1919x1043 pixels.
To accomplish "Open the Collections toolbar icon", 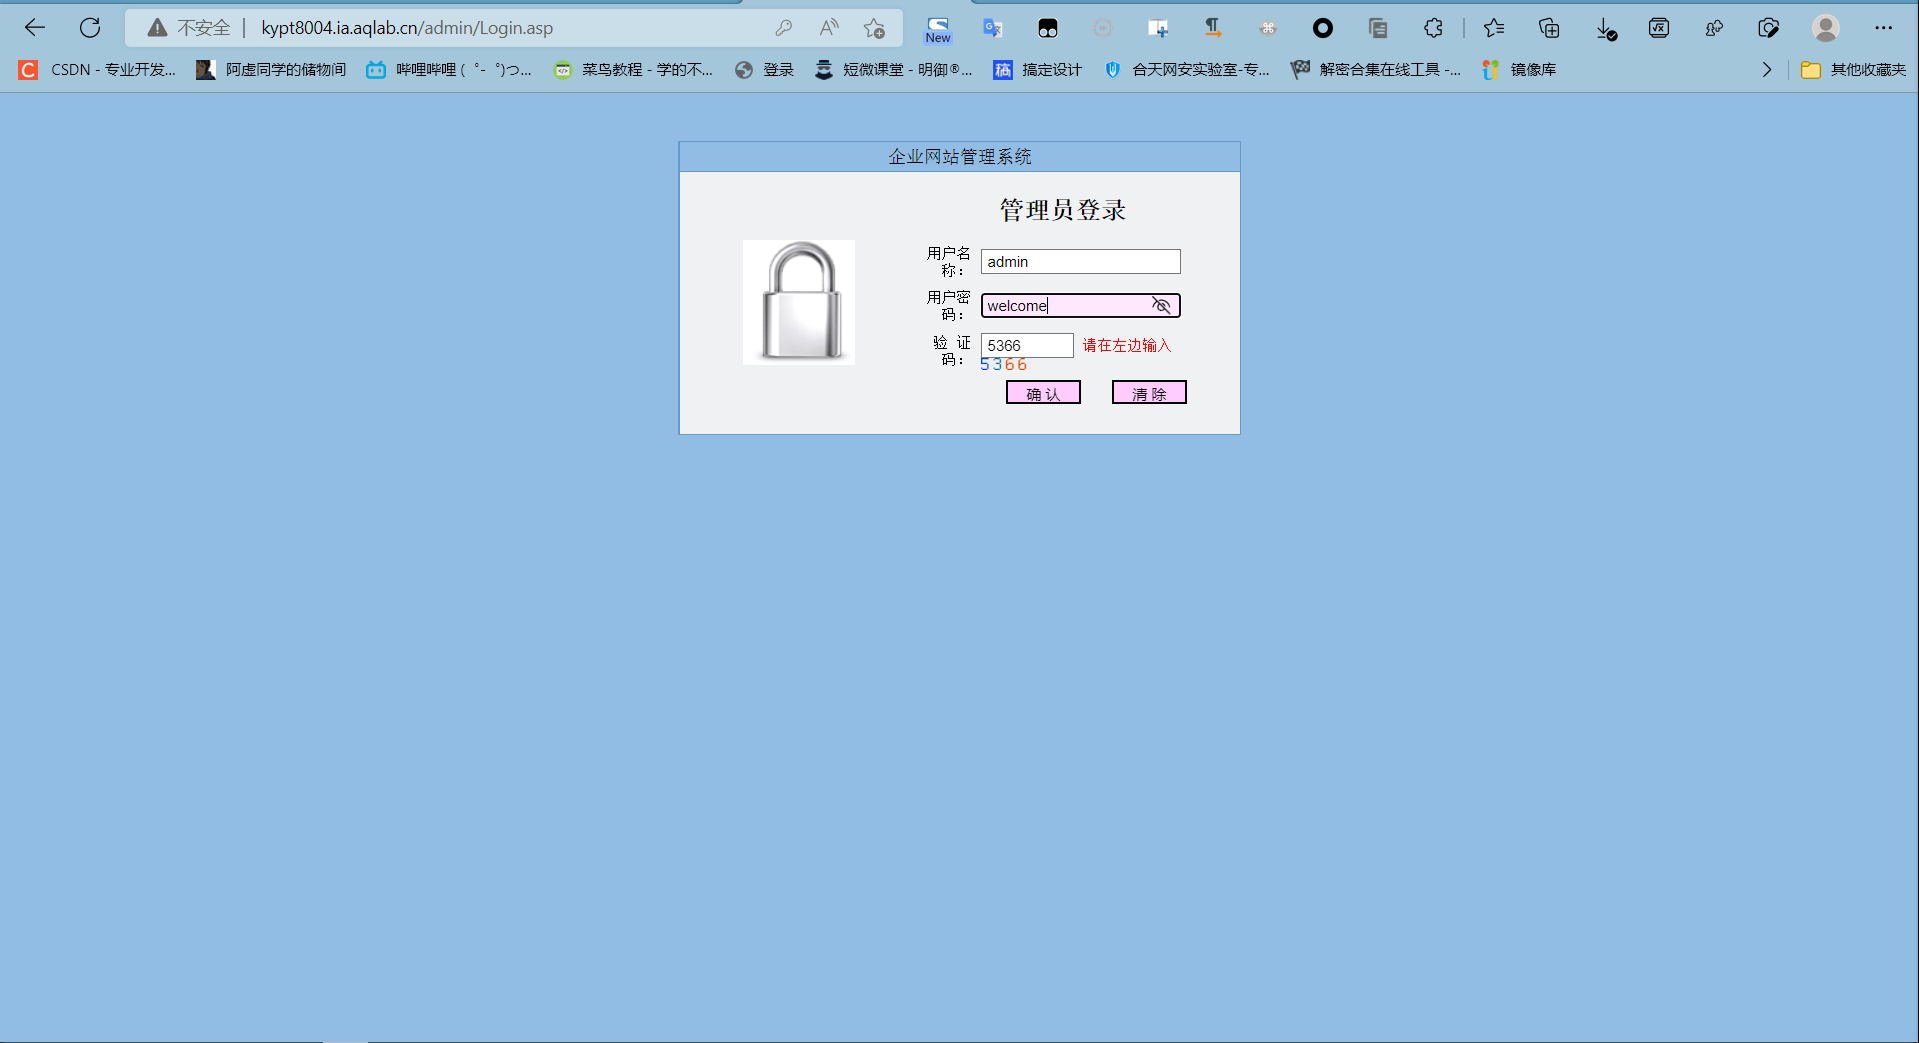I will 1549,28.
